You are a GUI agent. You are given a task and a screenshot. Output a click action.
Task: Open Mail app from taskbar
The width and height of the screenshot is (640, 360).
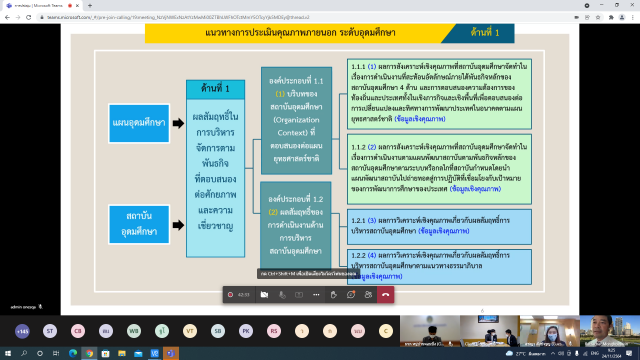pos(138,353)
